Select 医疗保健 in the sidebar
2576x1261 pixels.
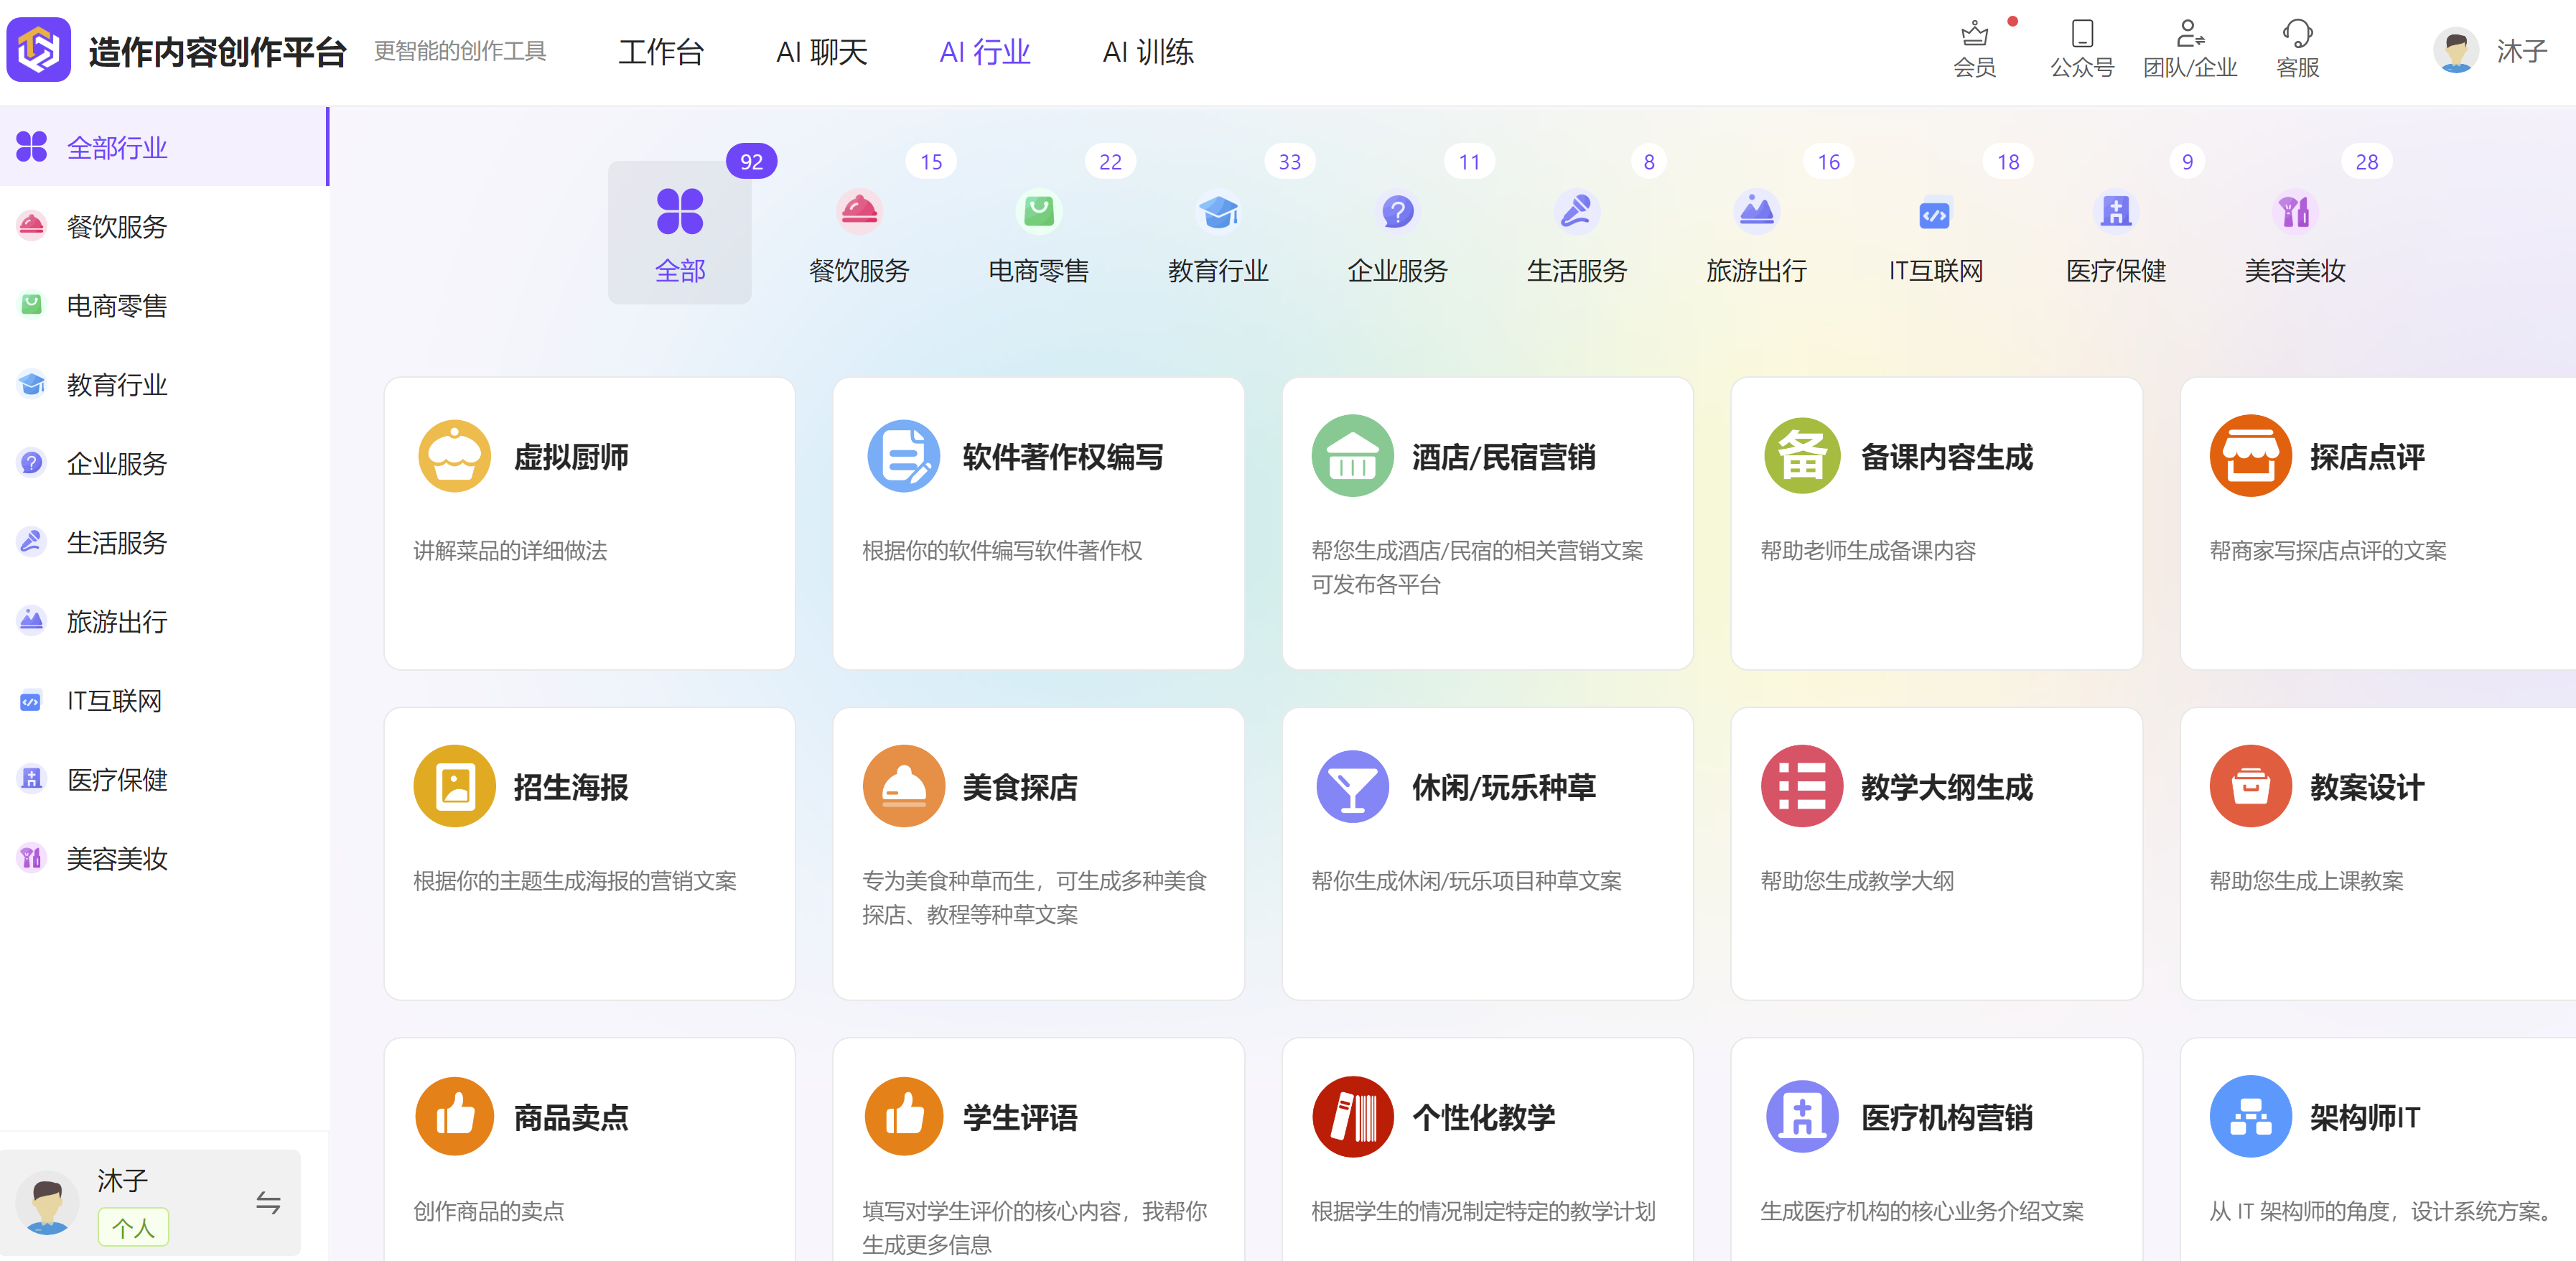pyautogui.click(x=164, y=779)
